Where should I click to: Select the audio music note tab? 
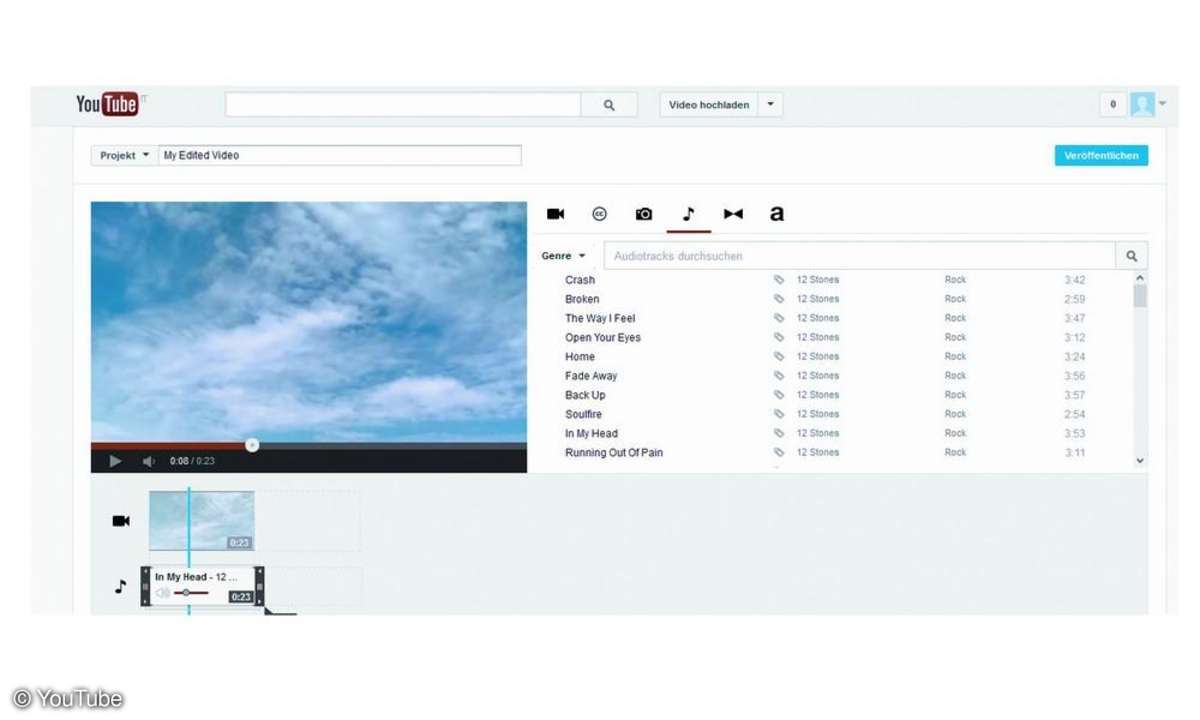(688, 214)
